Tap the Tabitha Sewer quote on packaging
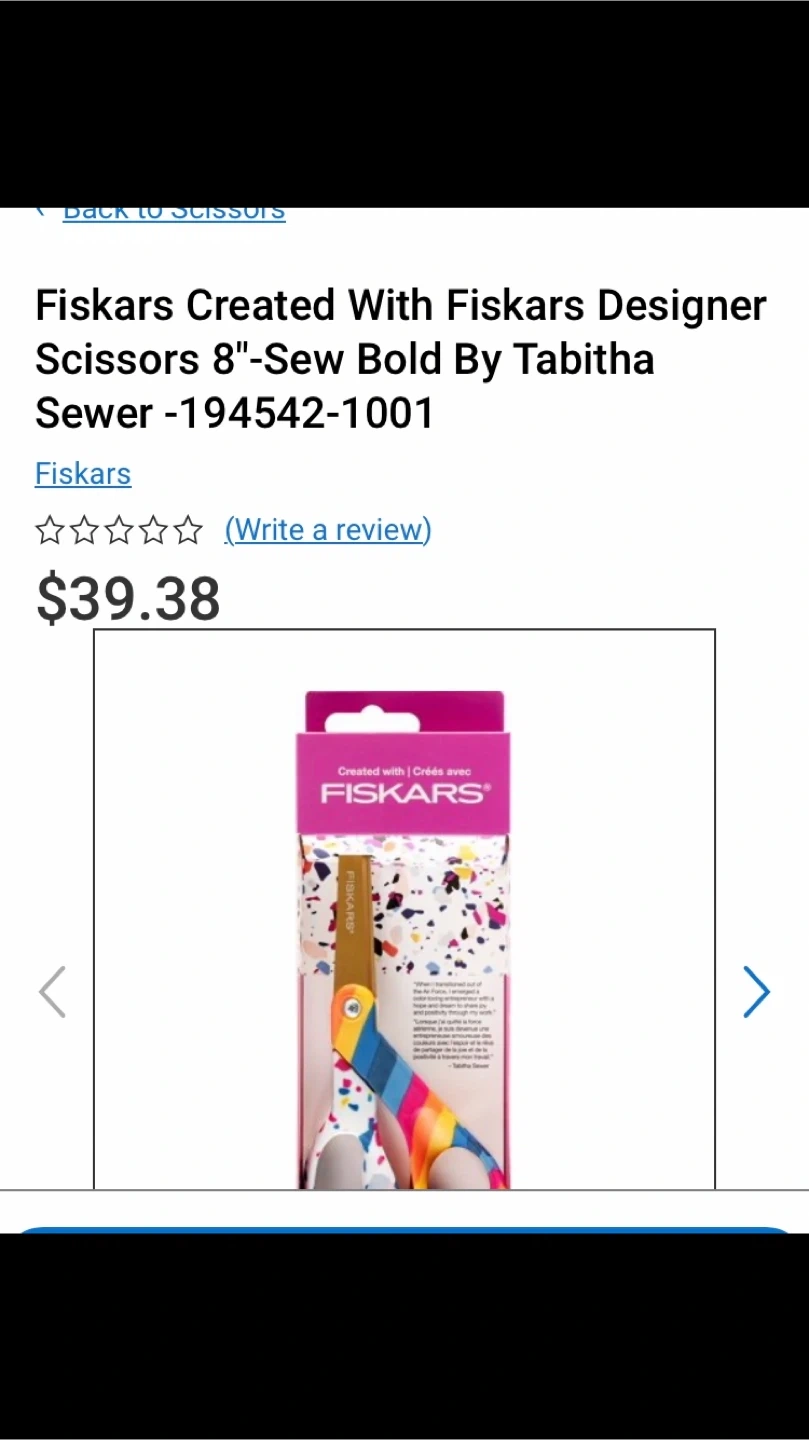Screen dimensions: 809x1440 [454, 1025]
